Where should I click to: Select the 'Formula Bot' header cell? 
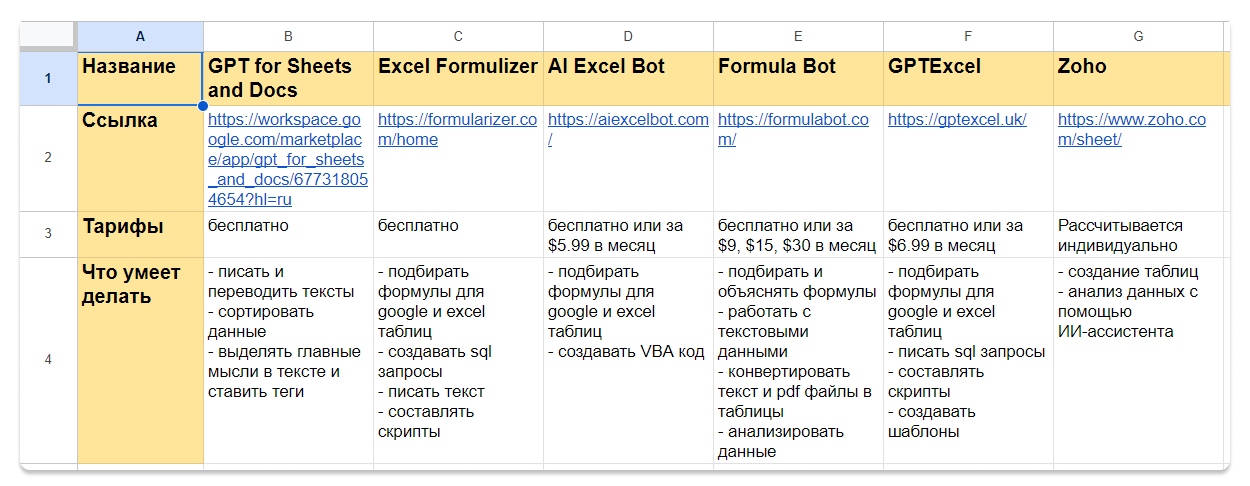click(x=798, y=78)
